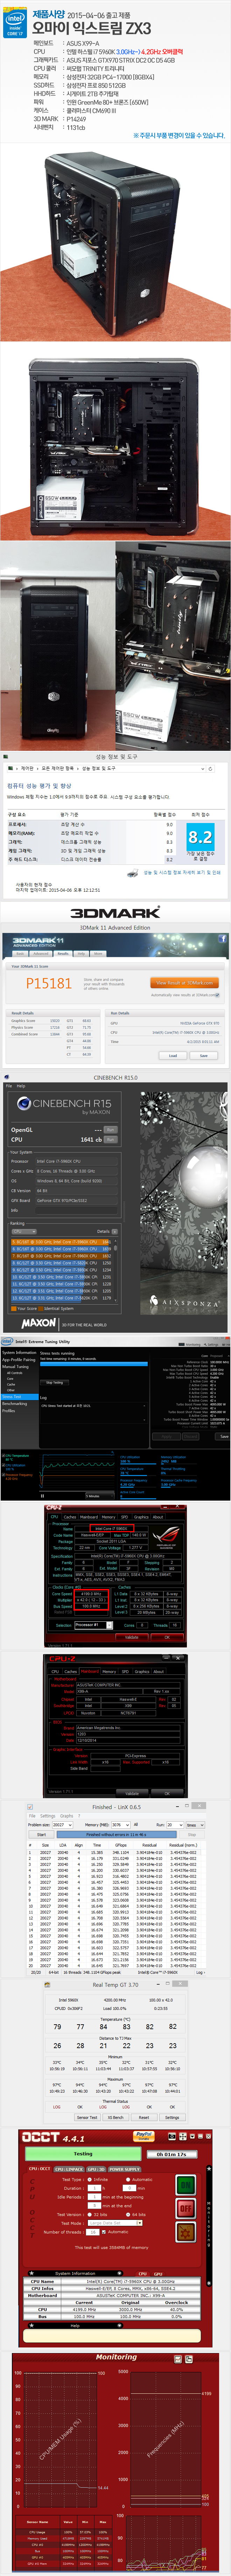The image size is (231, 2576).
Task: Open the Graphics tab in ROG CPU-Z
Action: (141, 1517)
